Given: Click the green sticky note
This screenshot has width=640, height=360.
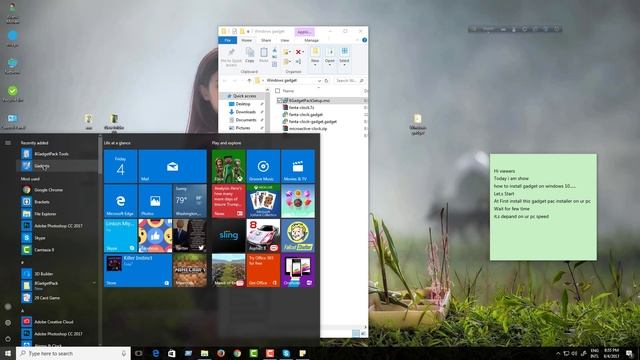Looking at the screenshot, I should coord(543,207).
